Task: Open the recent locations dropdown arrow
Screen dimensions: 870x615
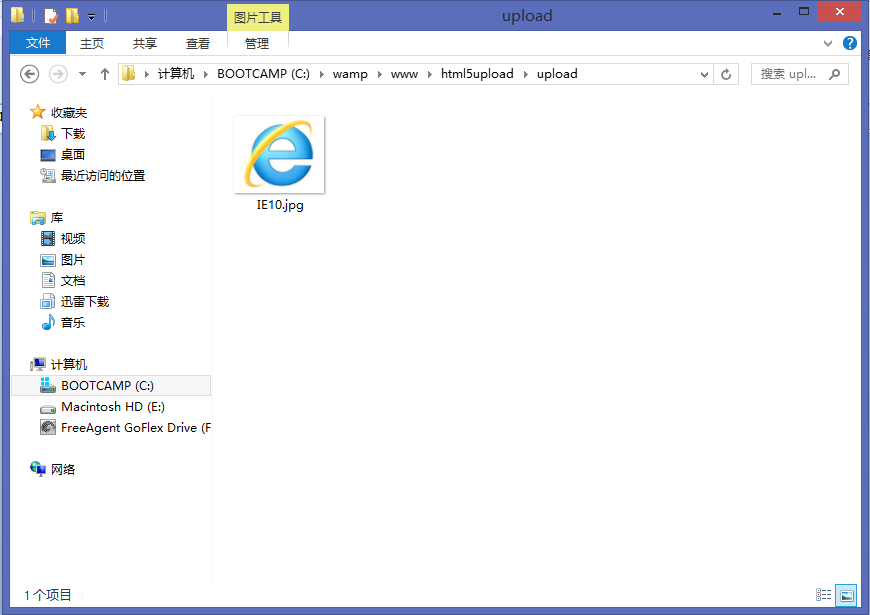Action: 82,74
